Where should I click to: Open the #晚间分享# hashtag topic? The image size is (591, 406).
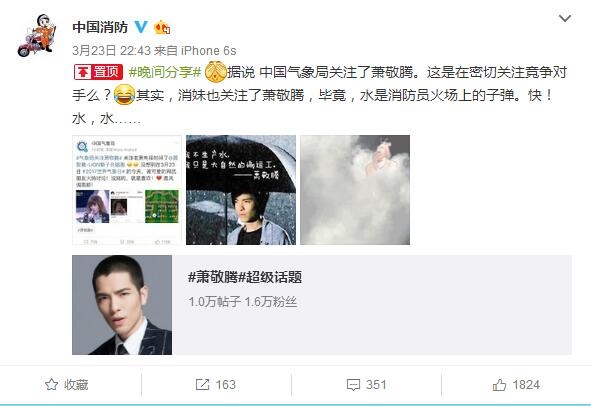[x=165, y=72]
